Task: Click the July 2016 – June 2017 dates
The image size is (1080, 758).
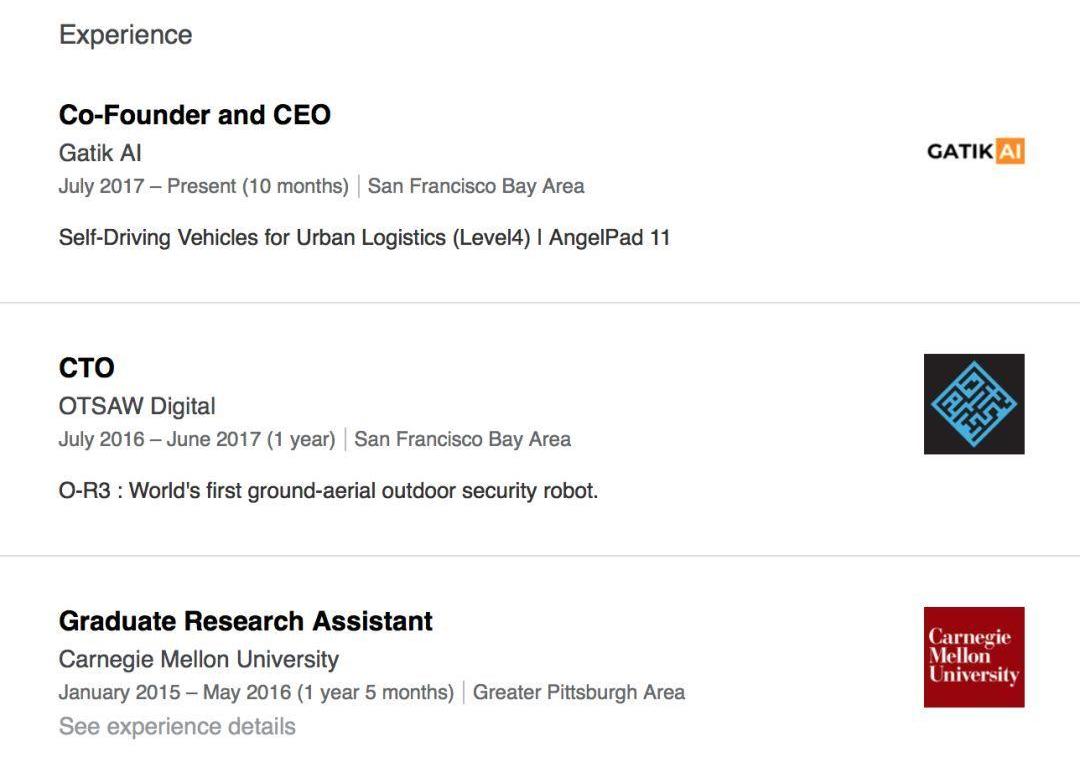Action: click(x=197, y=439)
